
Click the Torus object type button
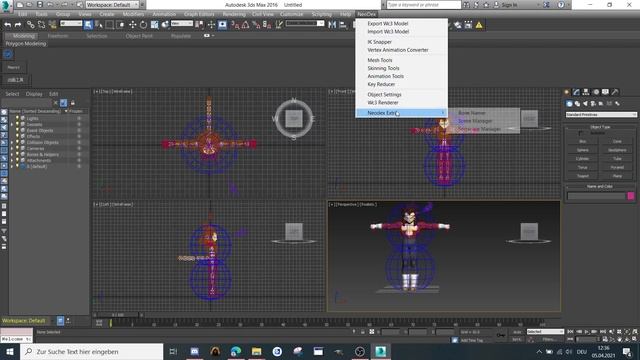tap(582, 167)
